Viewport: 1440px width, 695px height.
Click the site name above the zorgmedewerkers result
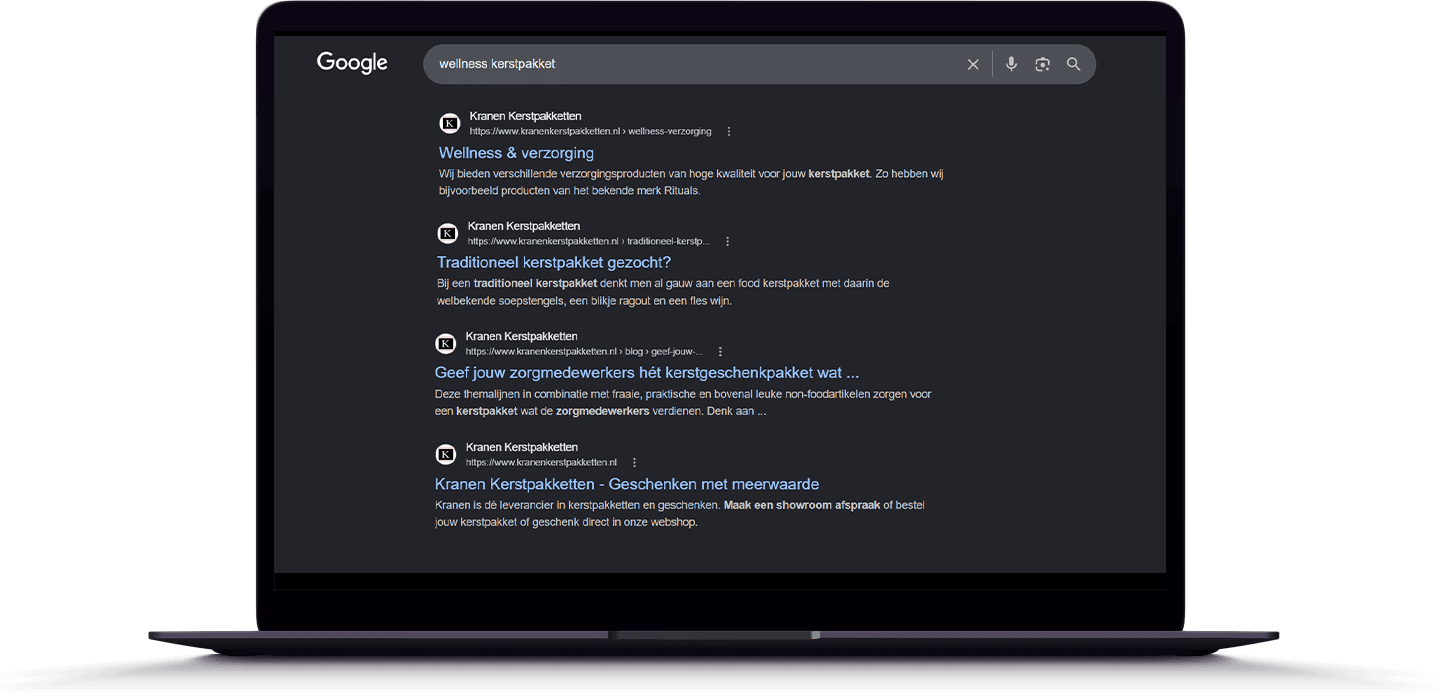click(x=521, y=337)
